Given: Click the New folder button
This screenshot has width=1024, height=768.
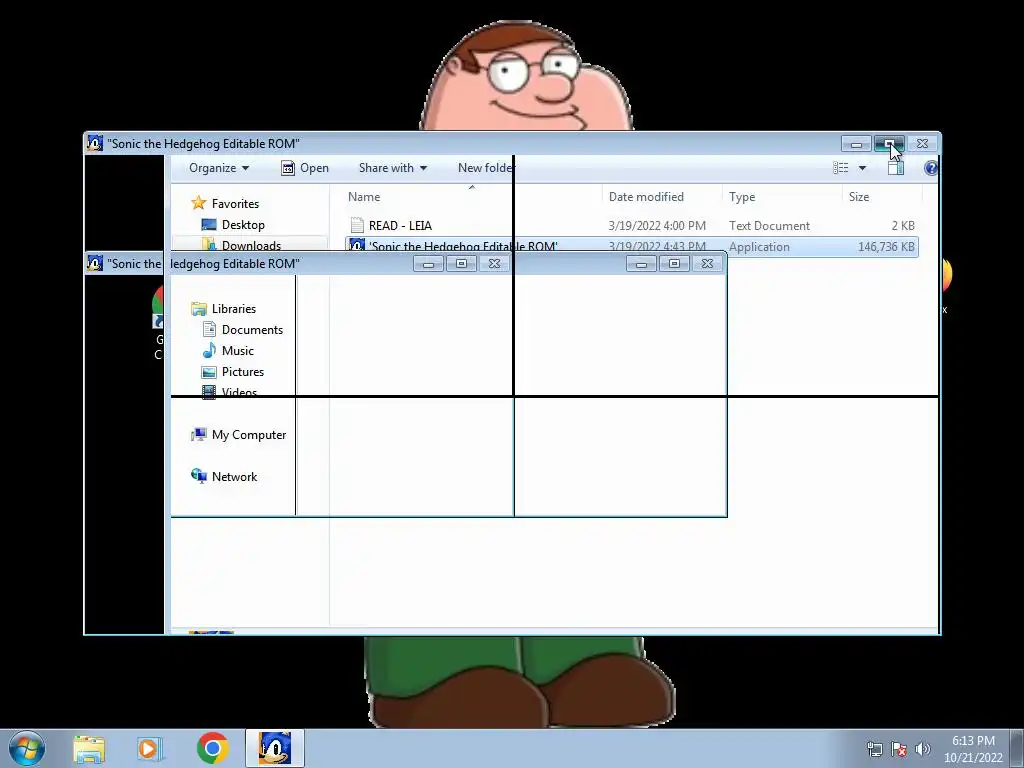Looking at the screenshot, I should pos(485,168).
